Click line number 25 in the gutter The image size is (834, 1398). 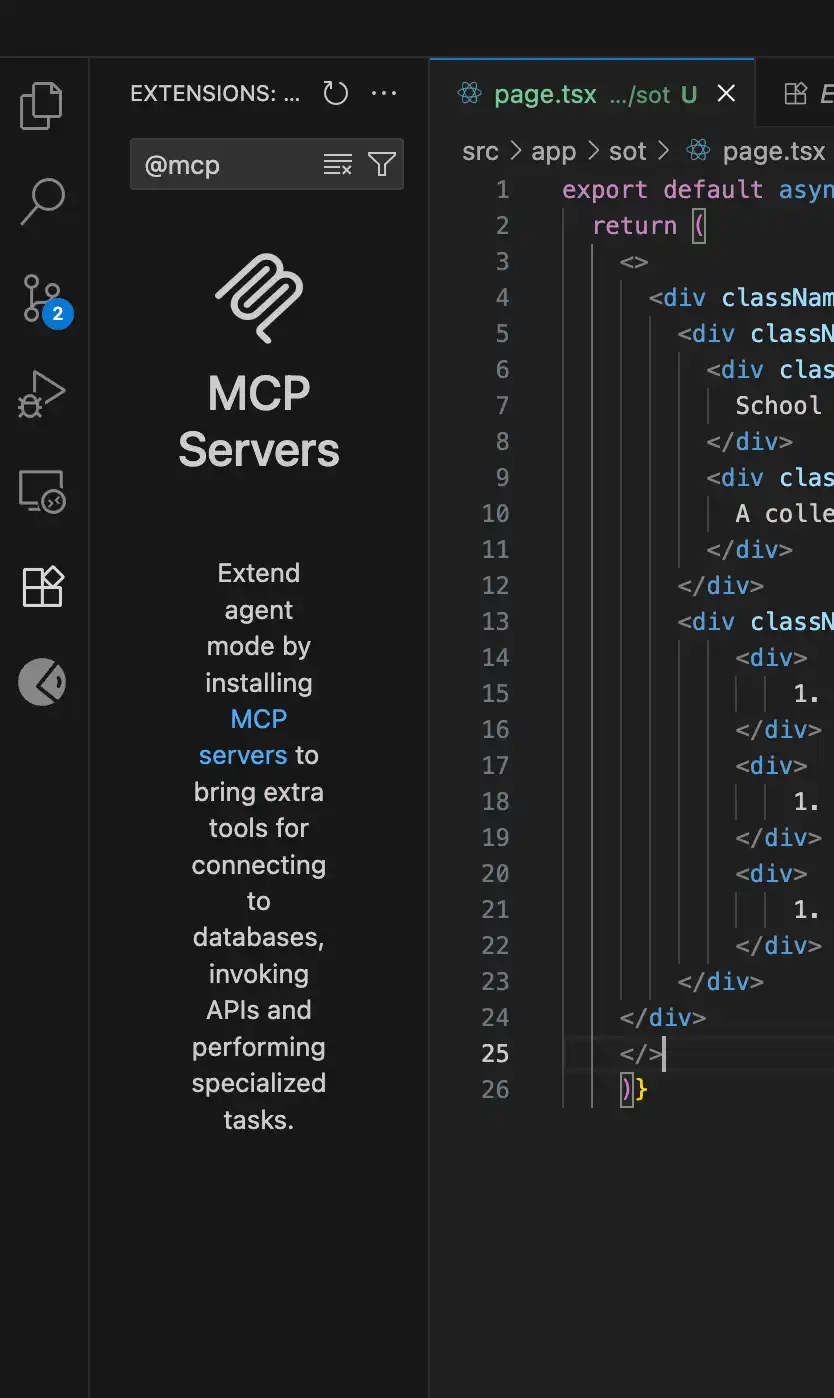[495, 1054]
